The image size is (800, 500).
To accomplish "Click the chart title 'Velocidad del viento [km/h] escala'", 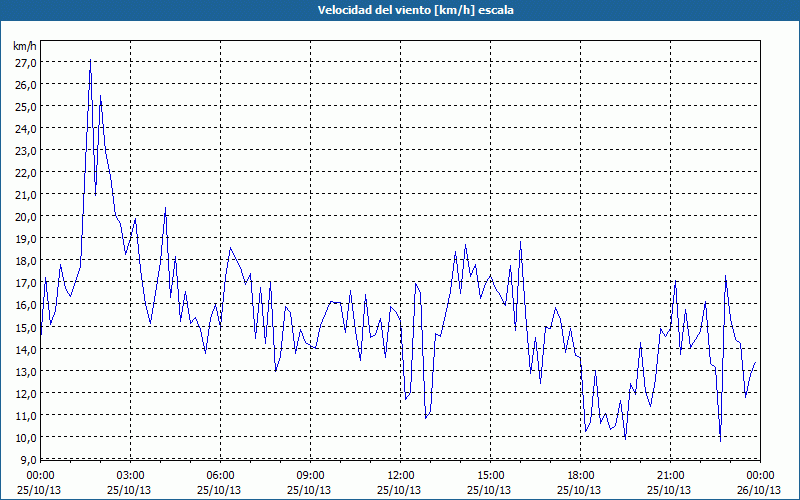I will click(415, 10).
